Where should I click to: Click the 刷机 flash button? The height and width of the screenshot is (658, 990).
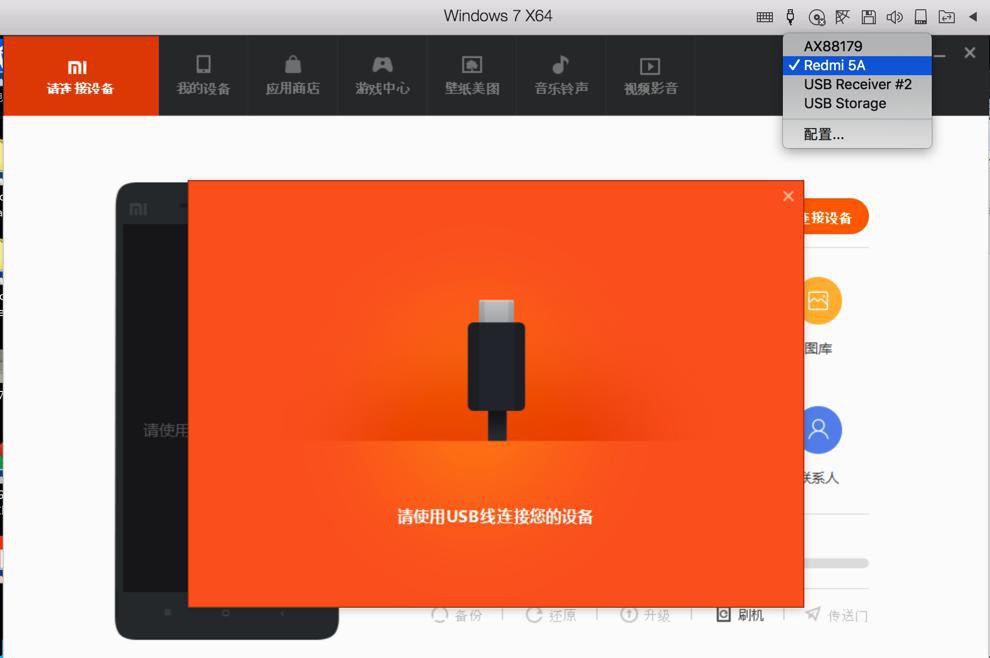click(x=739, y=615)
